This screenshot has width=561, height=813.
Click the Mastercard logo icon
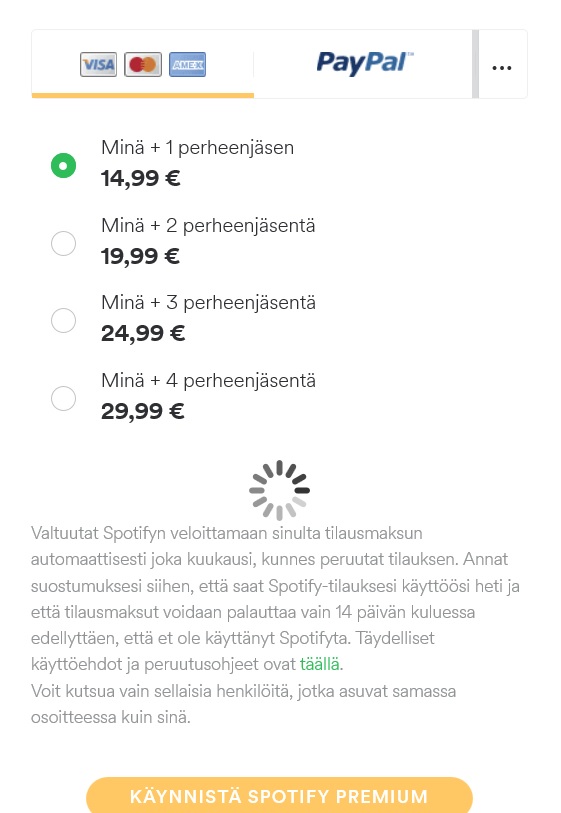tap(143, 64)
